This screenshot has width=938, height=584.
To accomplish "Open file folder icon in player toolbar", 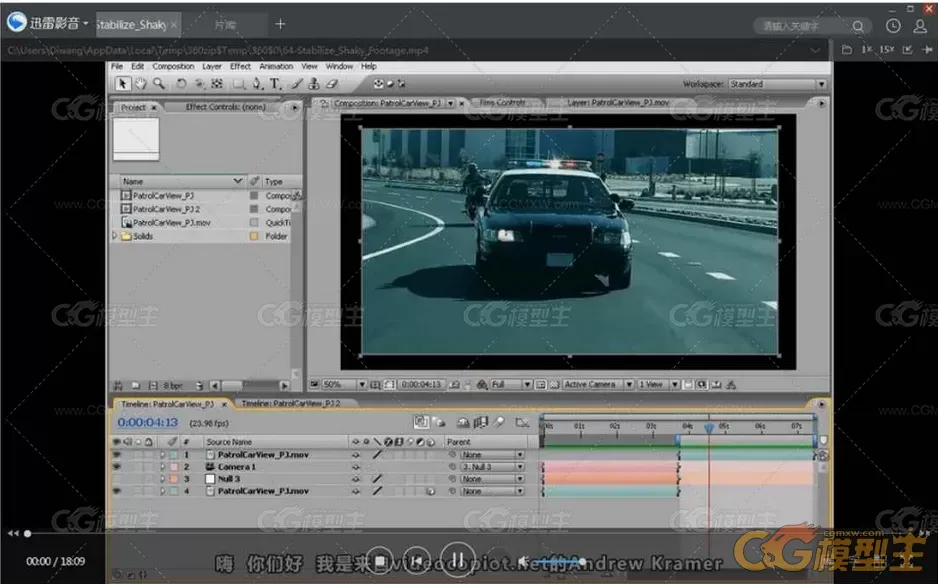I will click(x=846, y=50).
